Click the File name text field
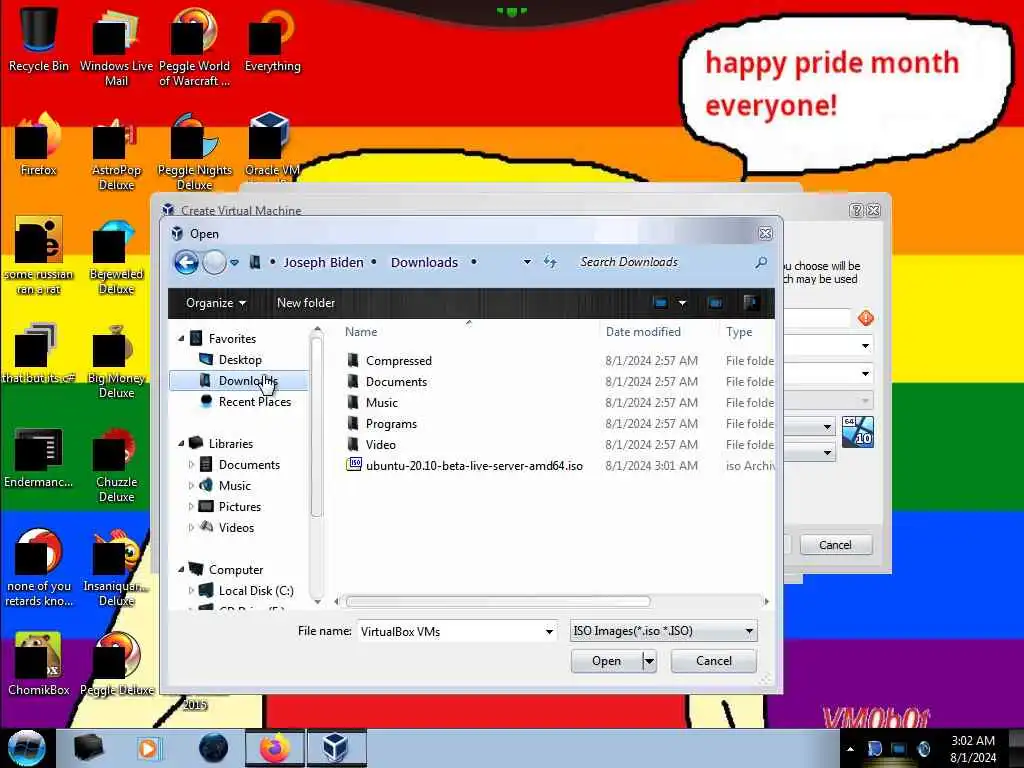The width and height of the screenshot is (1024, 768). click(x=451, y=632)
